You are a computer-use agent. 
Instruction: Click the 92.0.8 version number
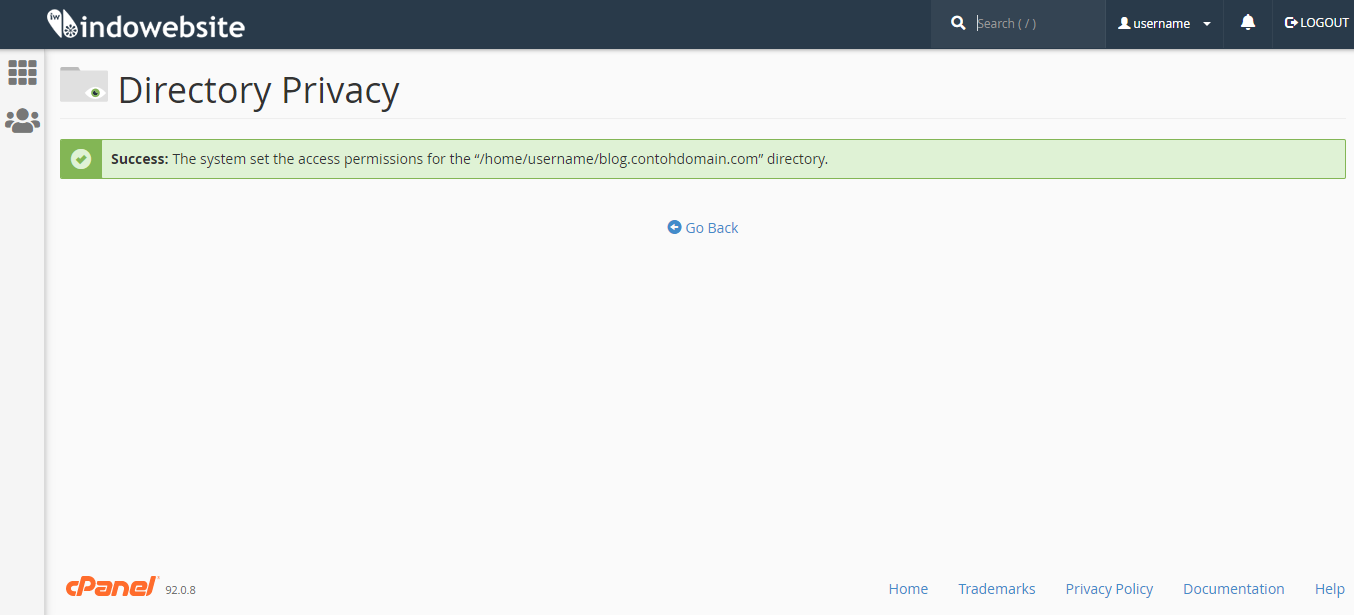(x=180, y=590)
